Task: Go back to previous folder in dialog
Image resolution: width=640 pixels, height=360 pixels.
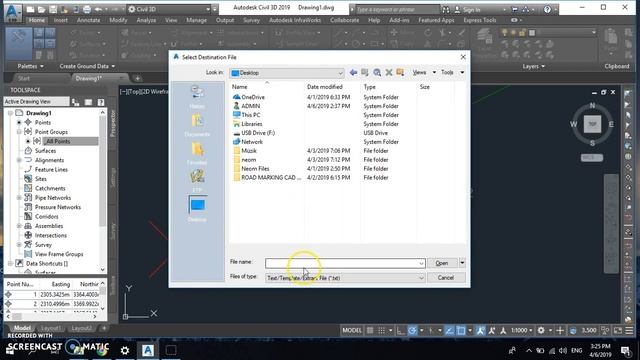Action: [x=353, y=72]
